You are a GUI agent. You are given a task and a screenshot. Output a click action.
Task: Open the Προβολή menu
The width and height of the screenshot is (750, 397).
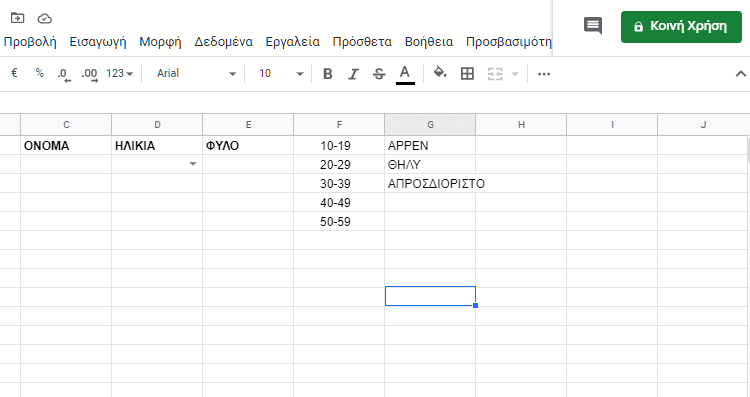tap(30, 42)
